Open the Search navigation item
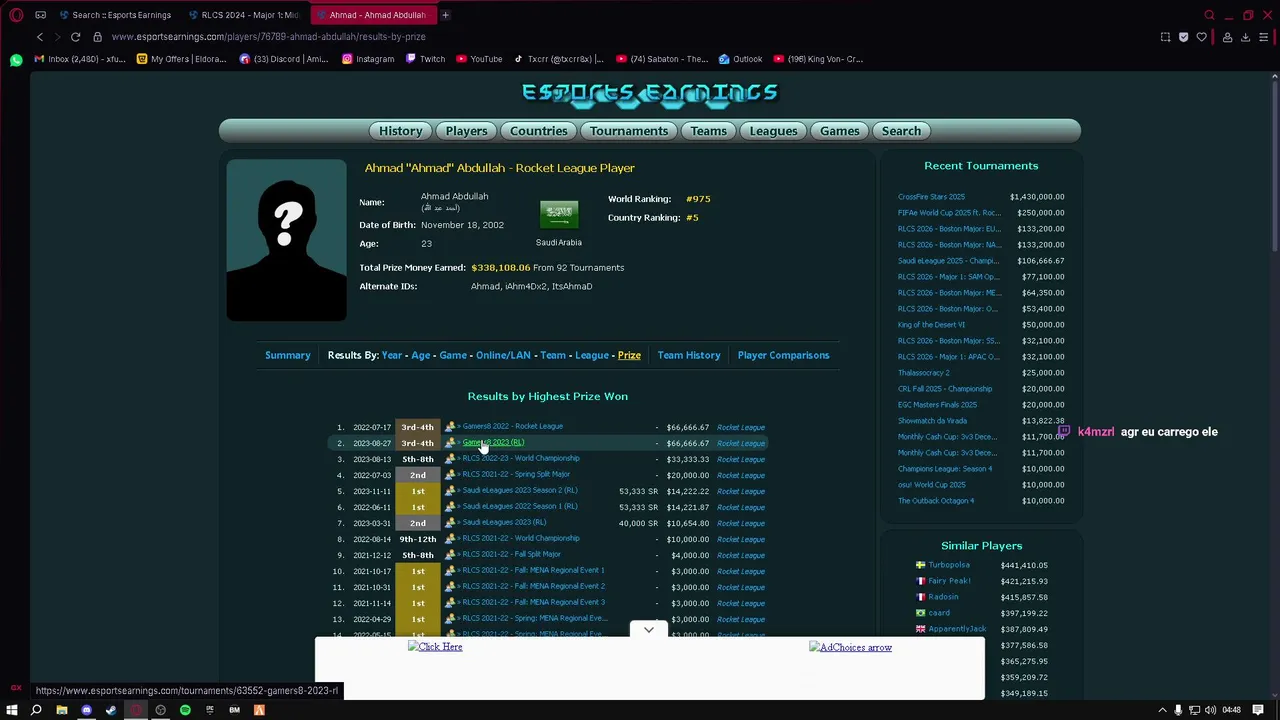 [x=901, y=131]
